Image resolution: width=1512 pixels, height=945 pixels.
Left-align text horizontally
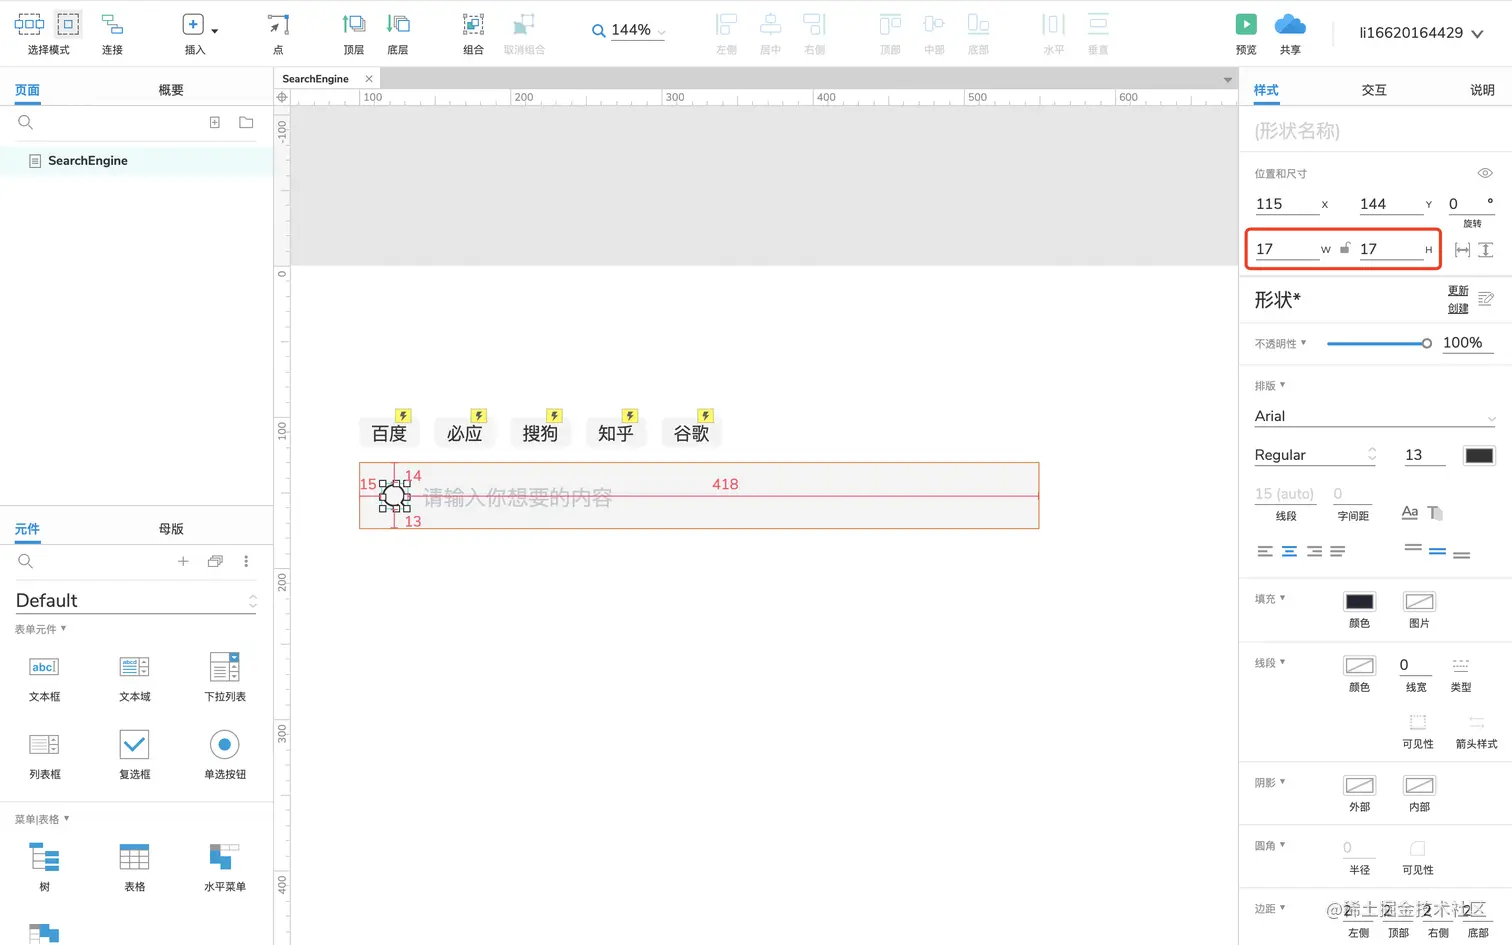point(1265,551)
